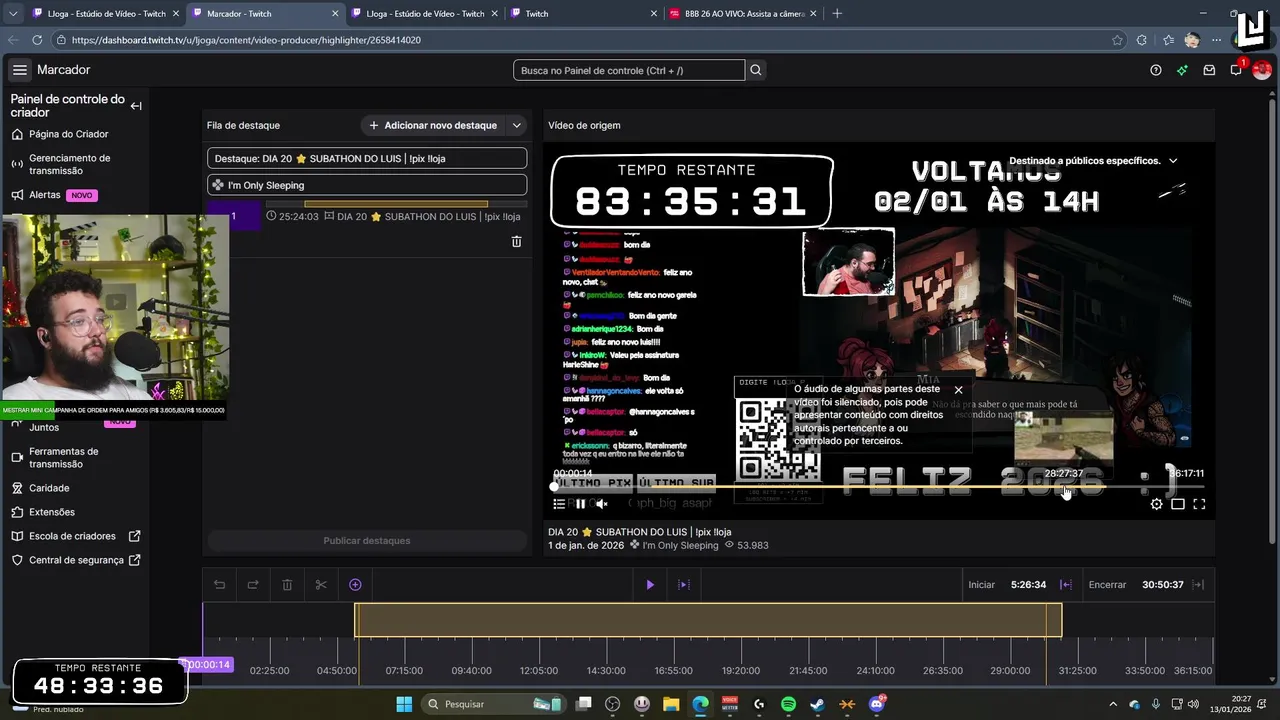The width and height of the screenshot is (1280, 720).
Task: Open Gerenciamento de transmissão in sidebar
Action: click(x=69, y=164)
